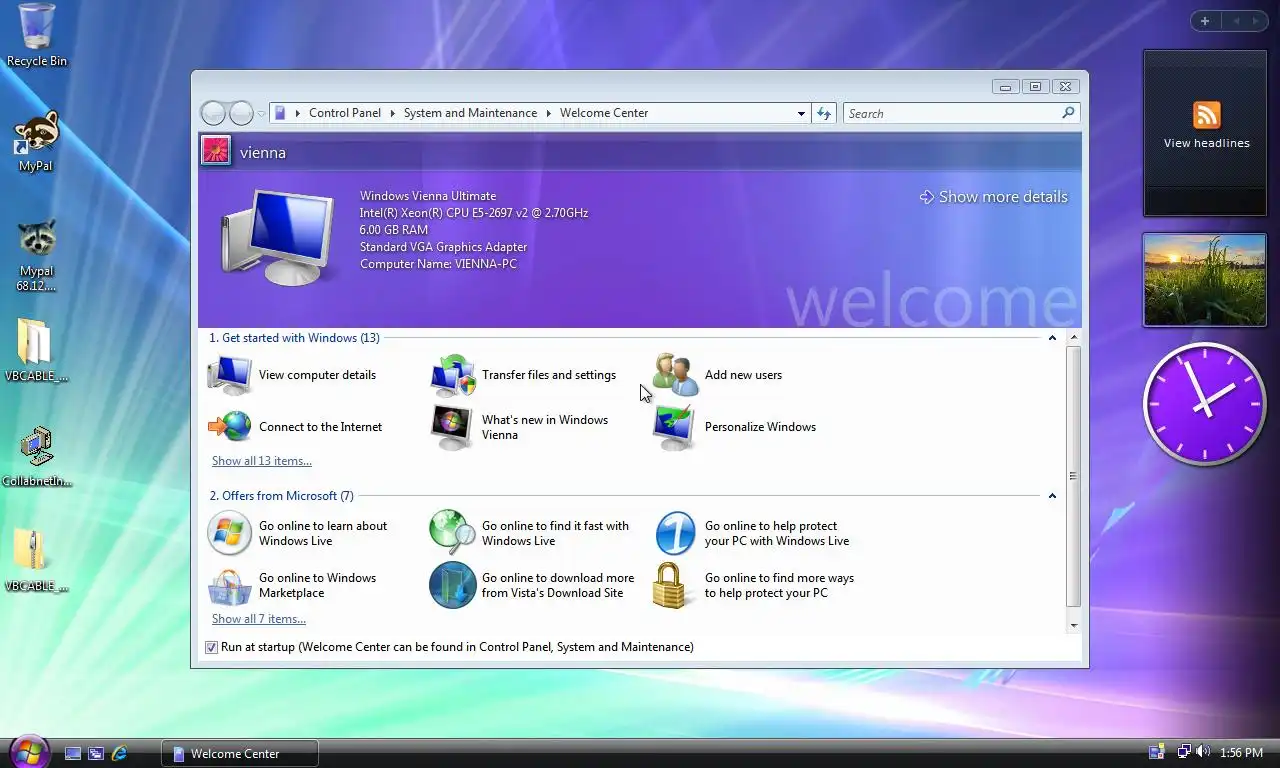Select the Mypal 68.12 installer icon
This screenshot has height=768, width=1280.
click(x=37, y=238)
